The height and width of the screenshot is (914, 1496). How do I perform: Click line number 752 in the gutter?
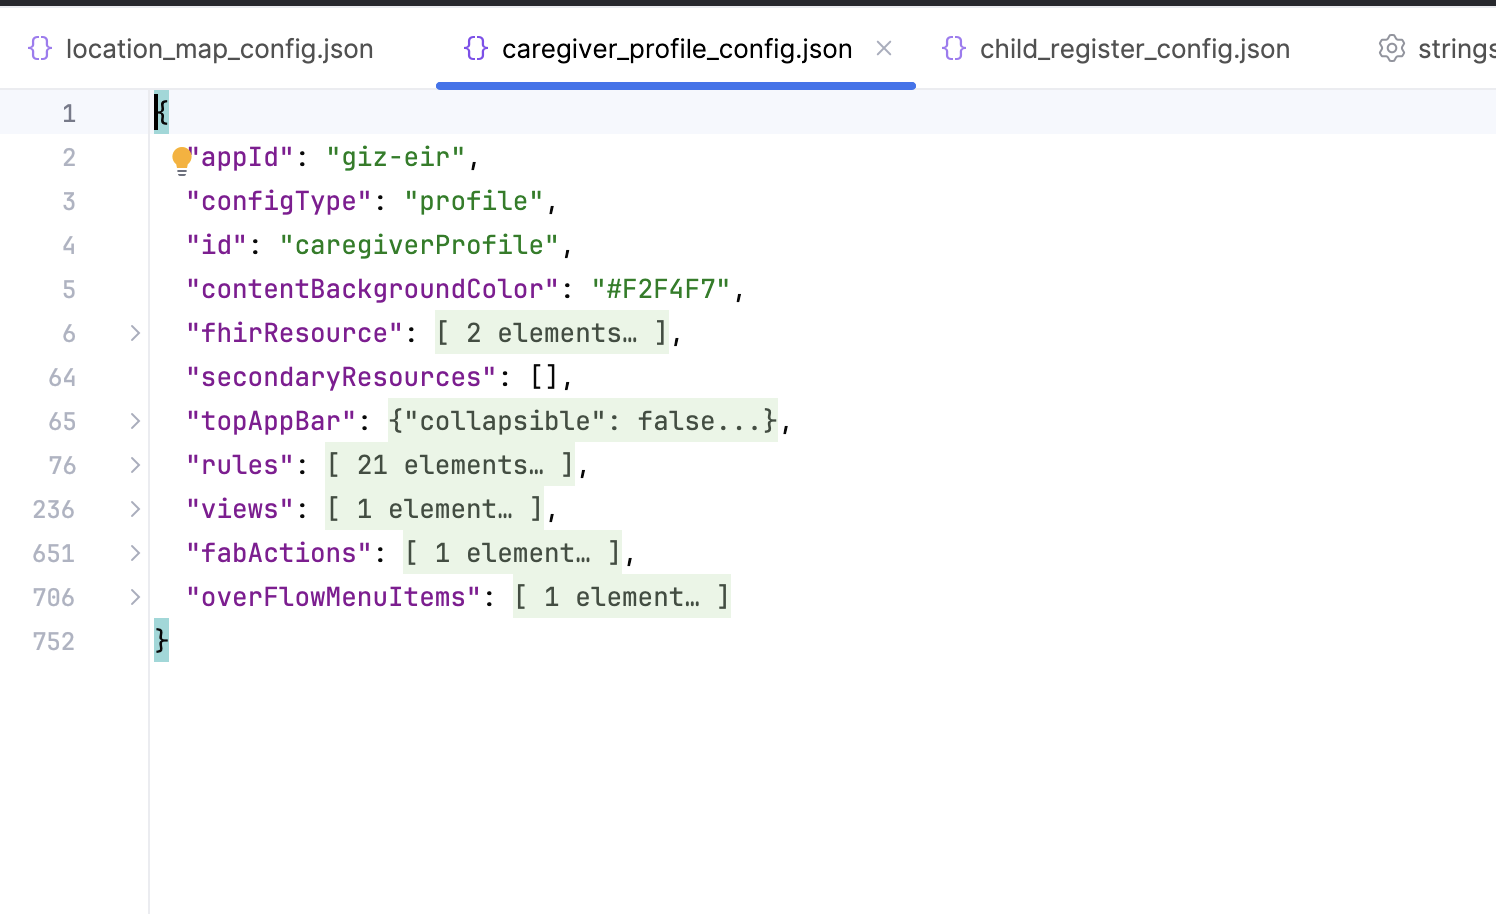coord(54,641)
